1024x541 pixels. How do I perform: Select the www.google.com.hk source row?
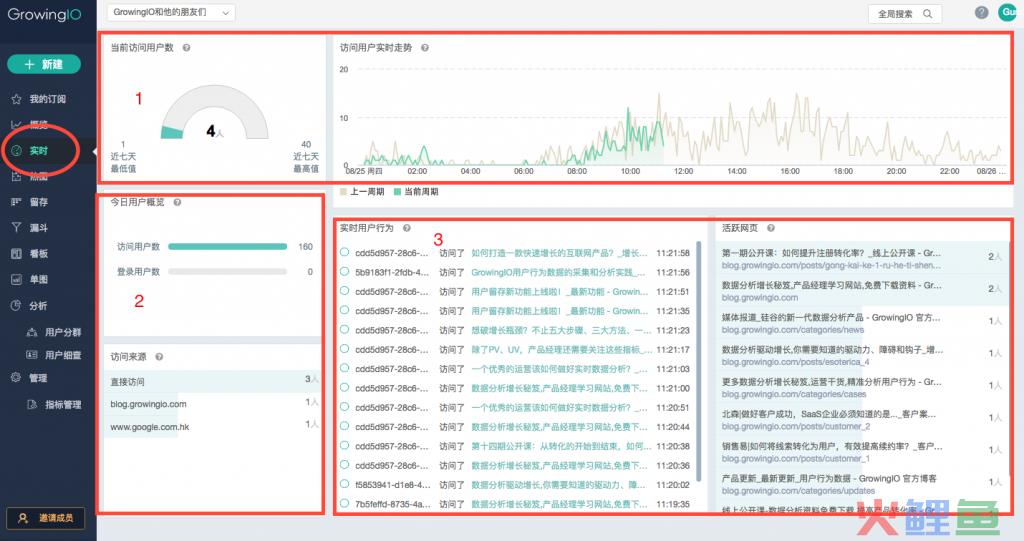coord(214,427)
